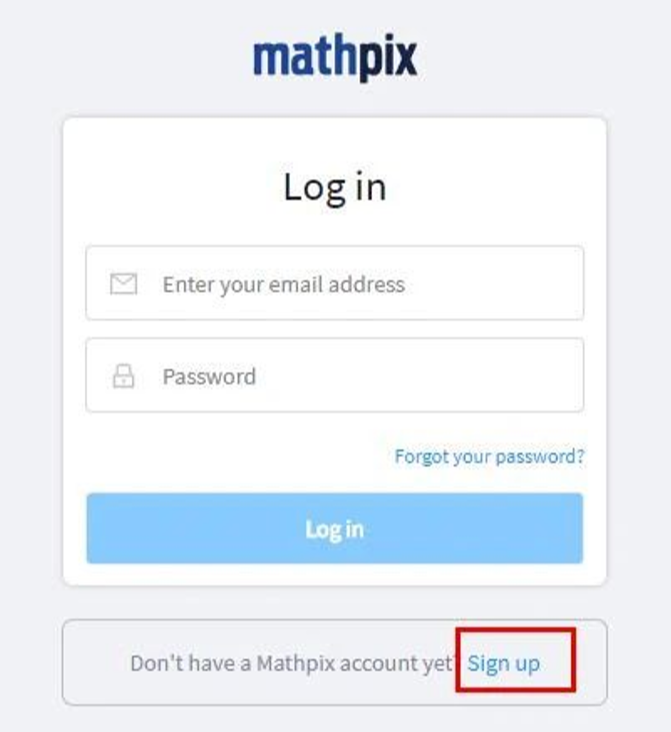Image resolution: width=671 pixels, height=732 pixels.
Task: Focus the email address input field
Action: [x=335, y=283]
